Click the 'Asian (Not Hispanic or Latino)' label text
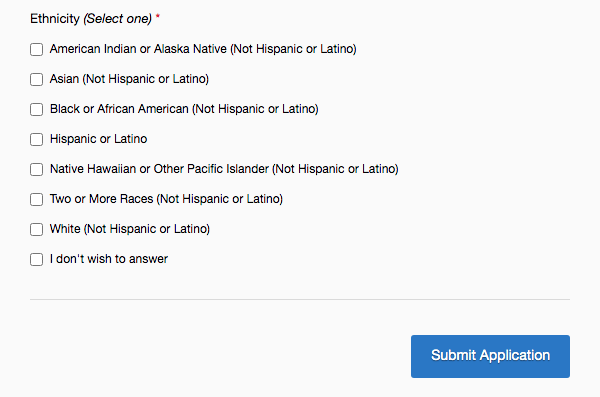The height and width of the screenshot is (397, 600). (129, 79)
